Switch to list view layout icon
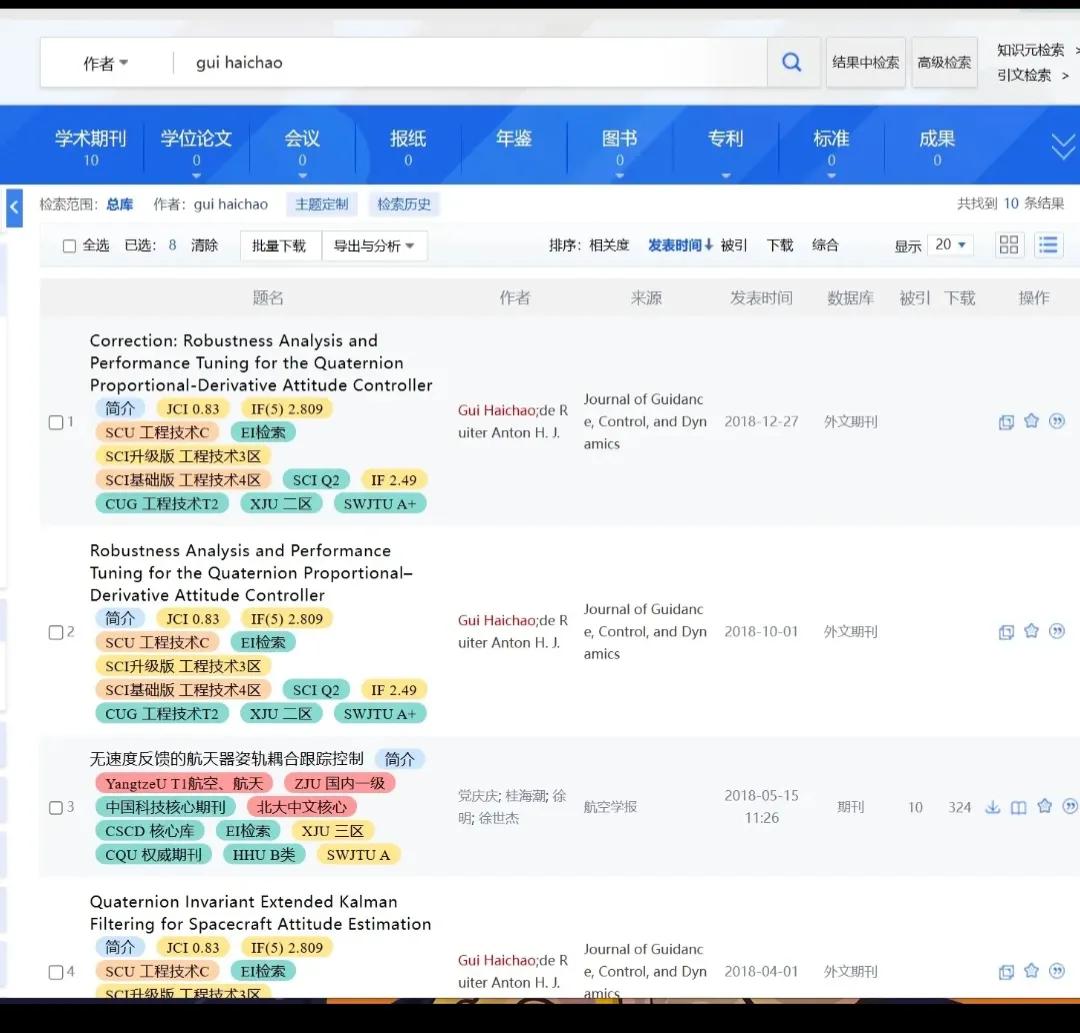 tap(1047, 245)
